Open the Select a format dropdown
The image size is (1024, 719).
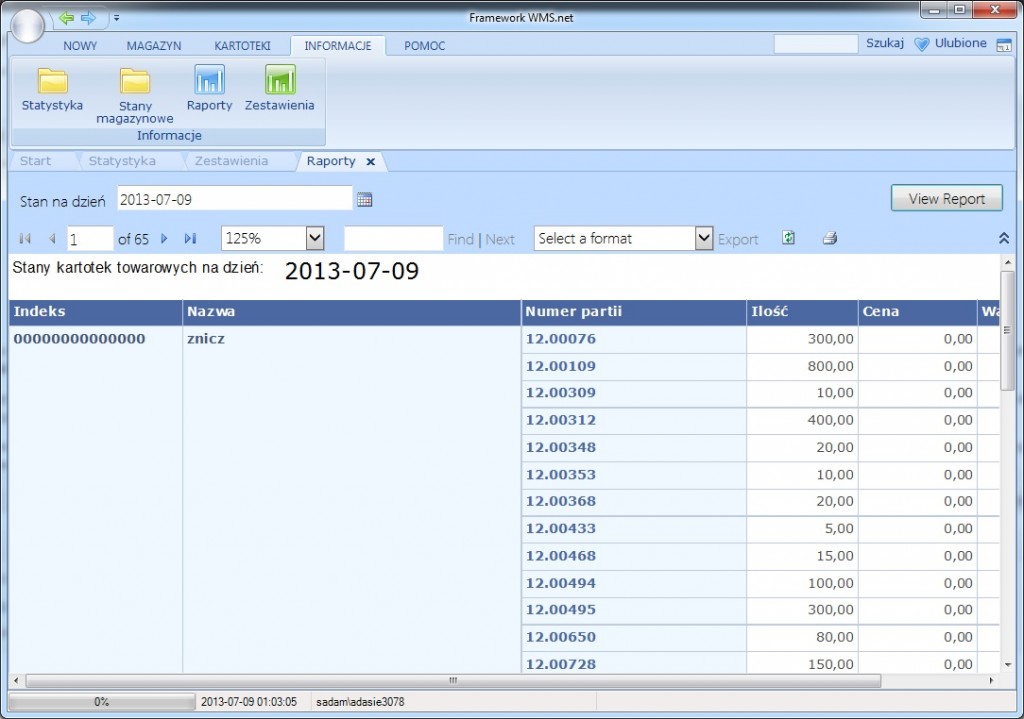pyautogui.click(x=703, y=238)
